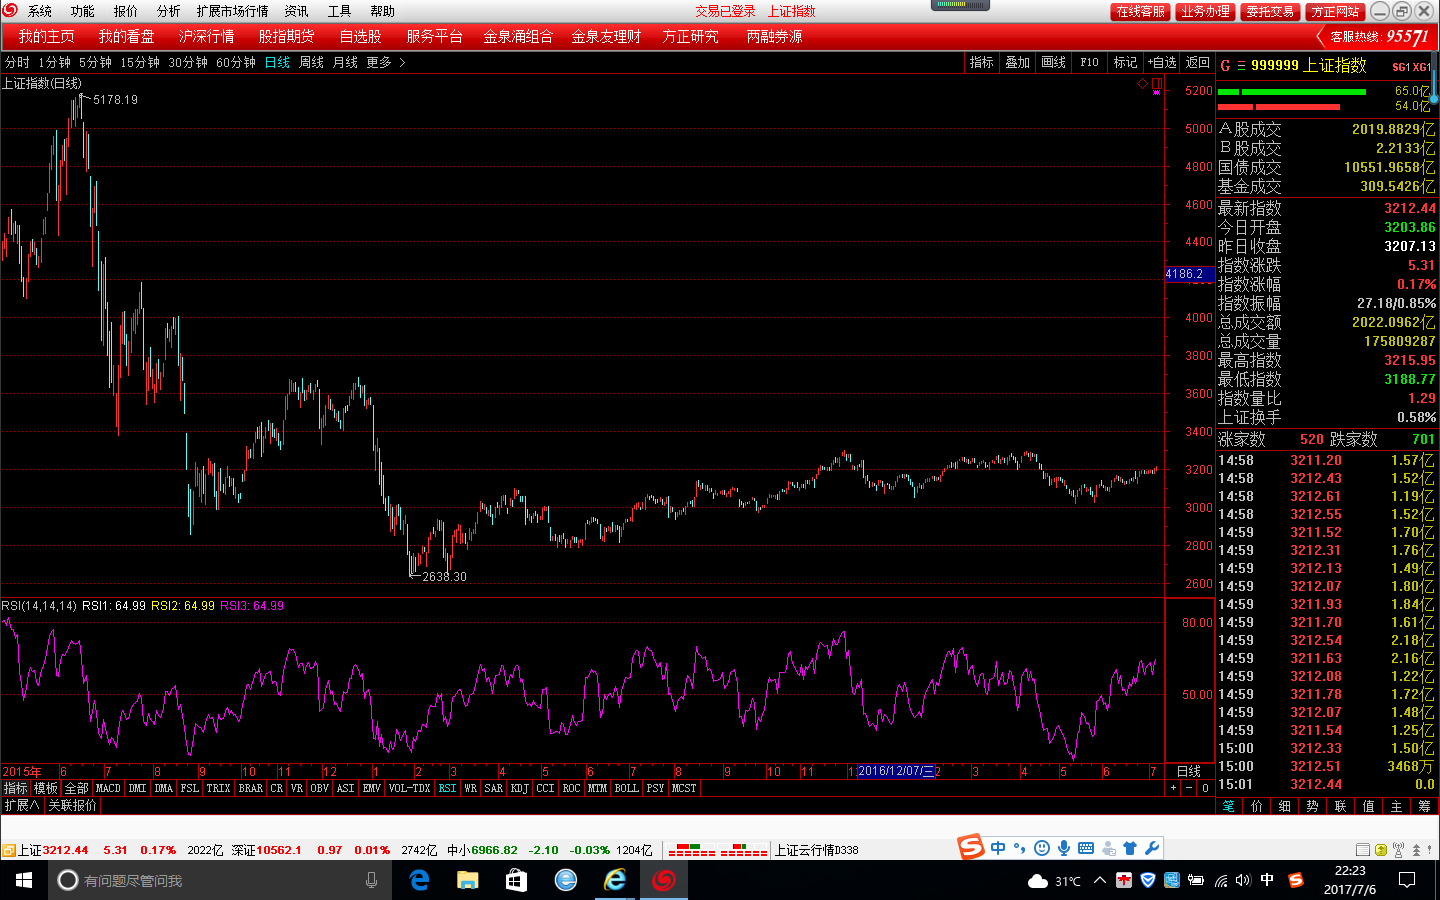Viewport: 1440px width, 900px height.
Task: Open Sogou toolbox wrench icon
Action: coord(1152,848)
